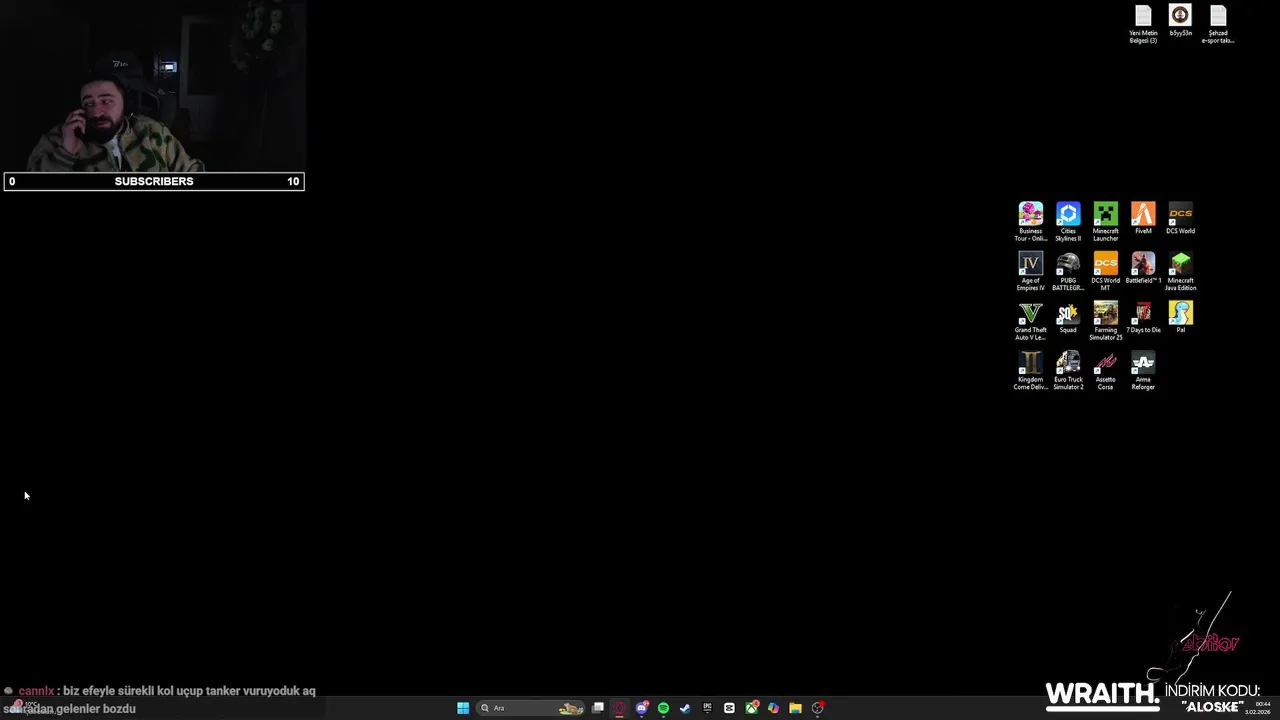Open Copilot from the taskbar
1280x720 pixels.
(x=773, y=708)
